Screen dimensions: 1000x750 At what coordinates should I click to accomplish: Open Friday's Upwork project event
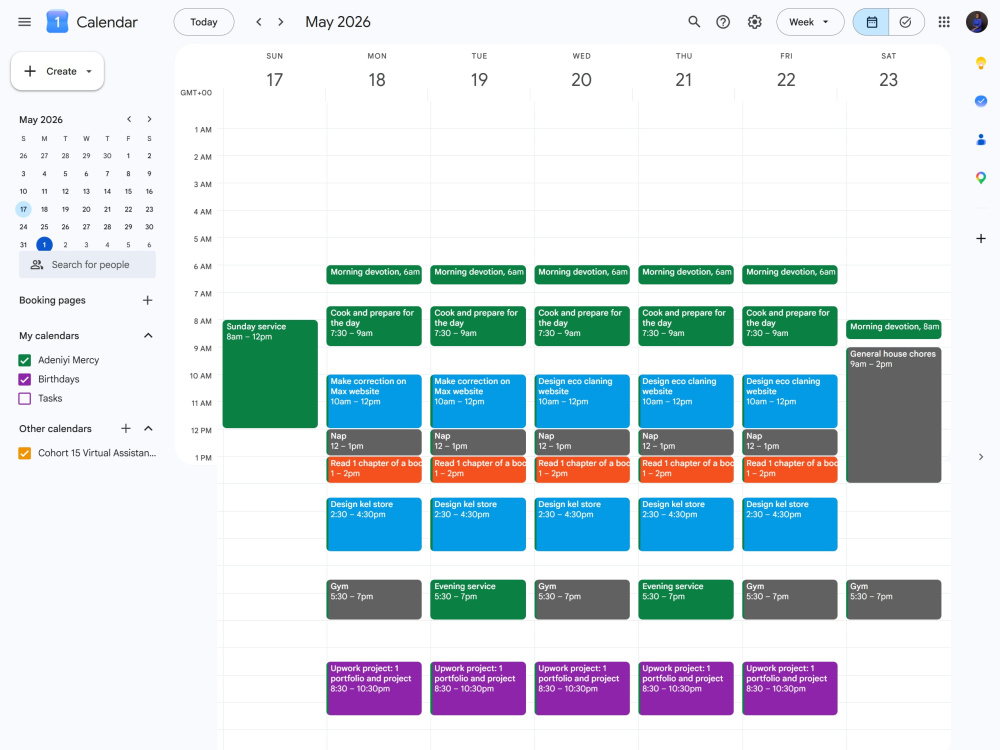tap(790, 688)
